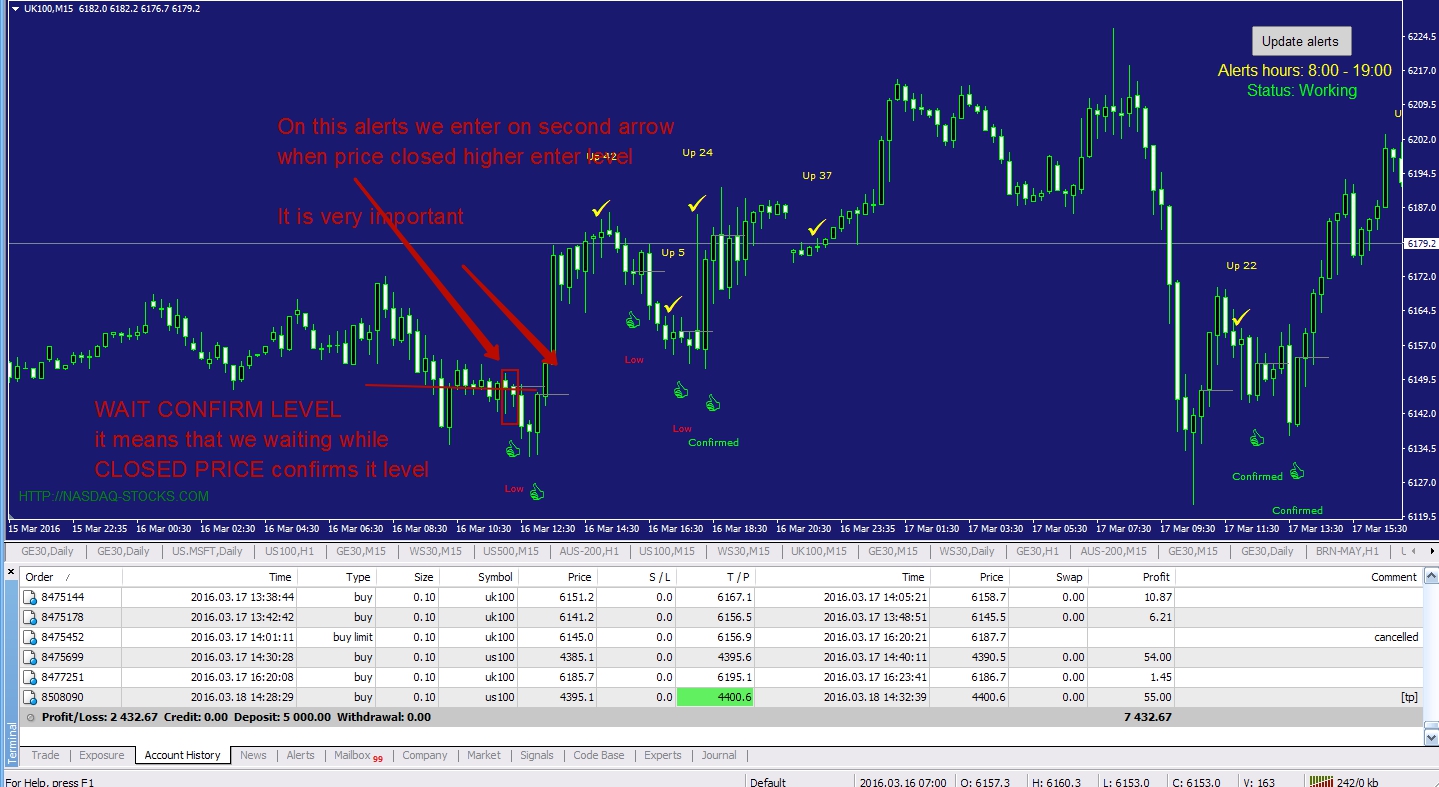Click the yellow checkmark below Up 24
The width and height of the screenshot is (1439, 787).
[697, 204]
